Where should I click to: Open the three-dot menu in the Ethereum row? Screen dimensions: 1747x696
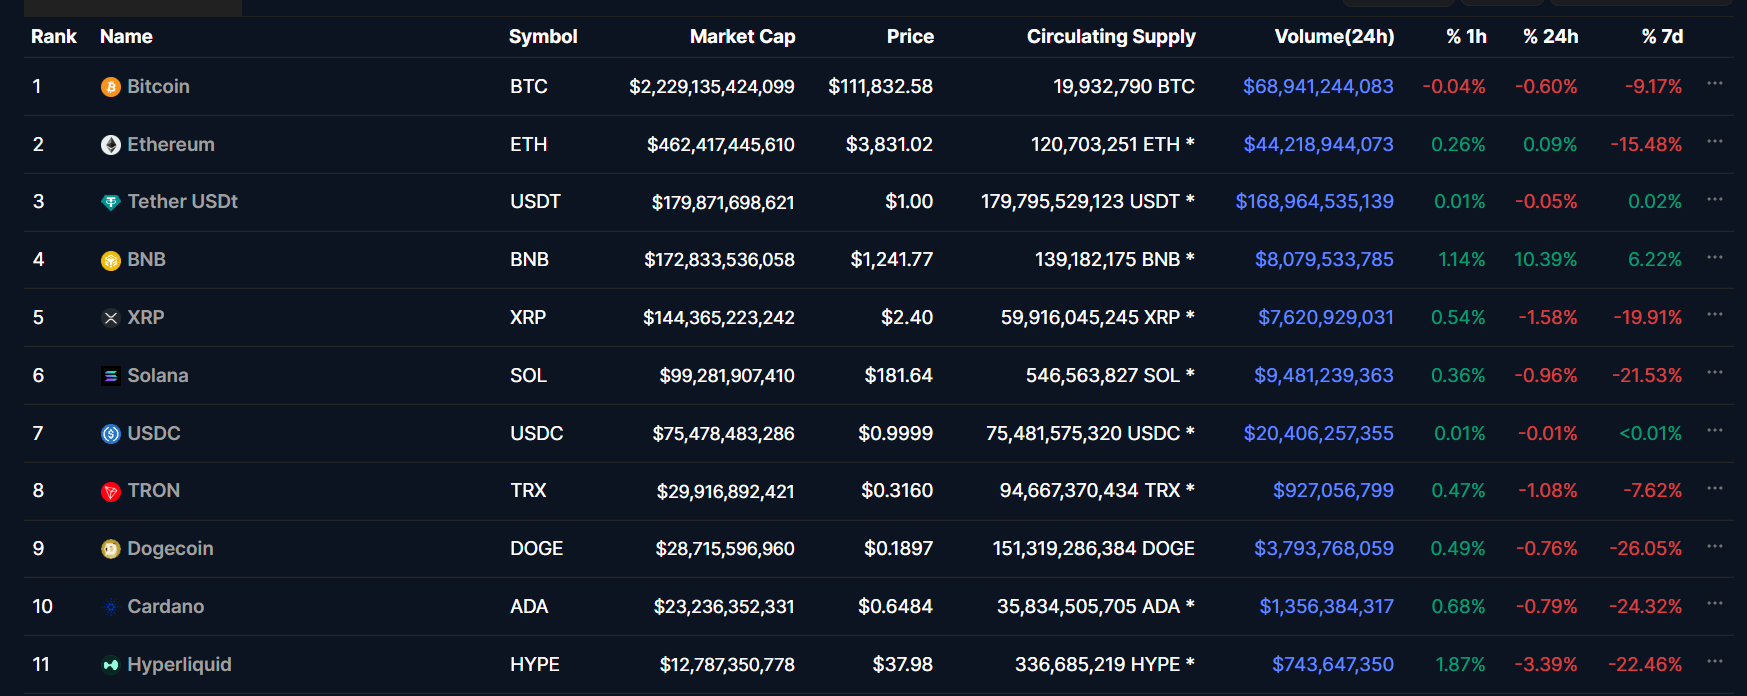pyautogui.click(x=1715, y=142)
